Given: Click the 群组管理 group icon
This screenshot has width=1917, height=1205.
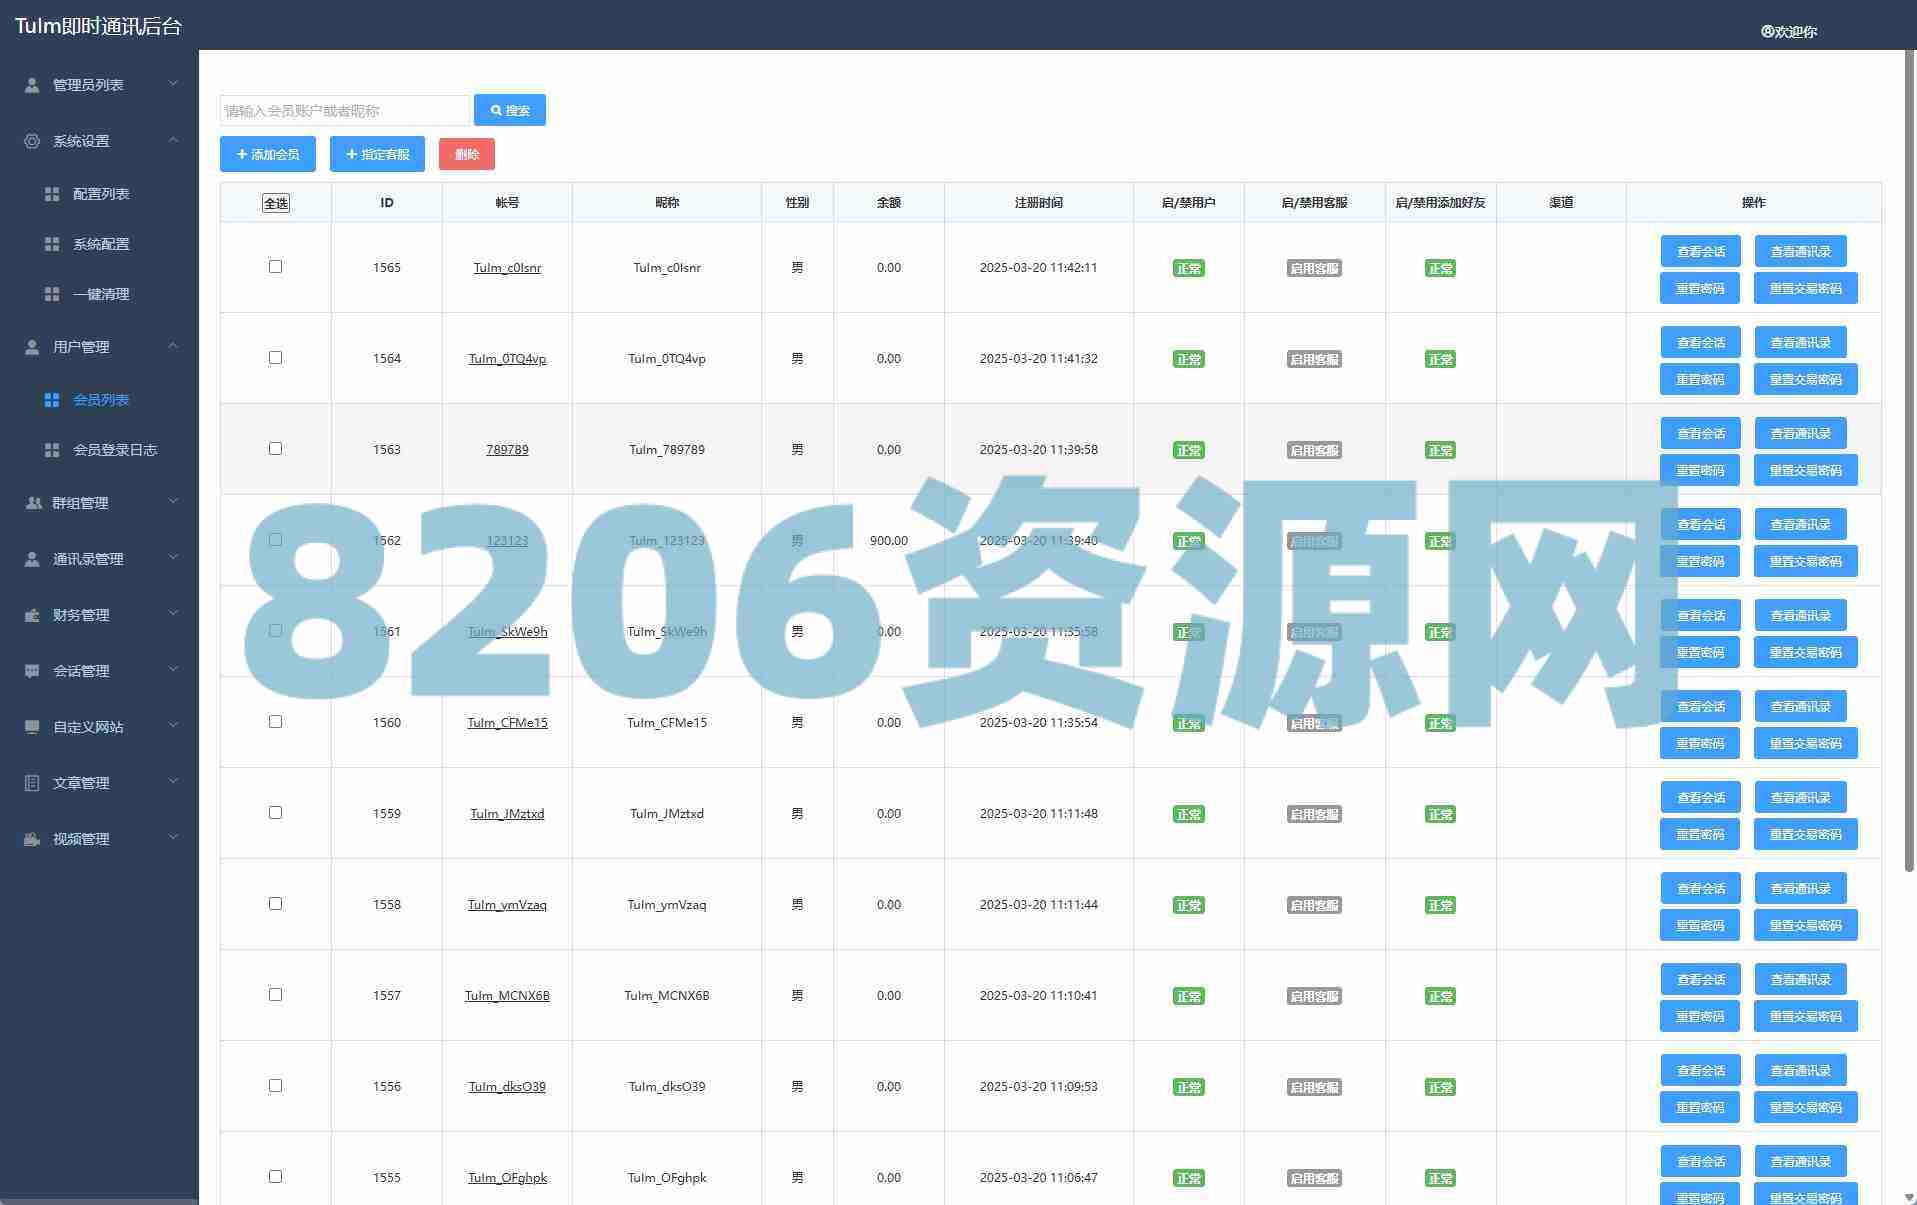Looking at the screenshot, I should click(33, 503).
